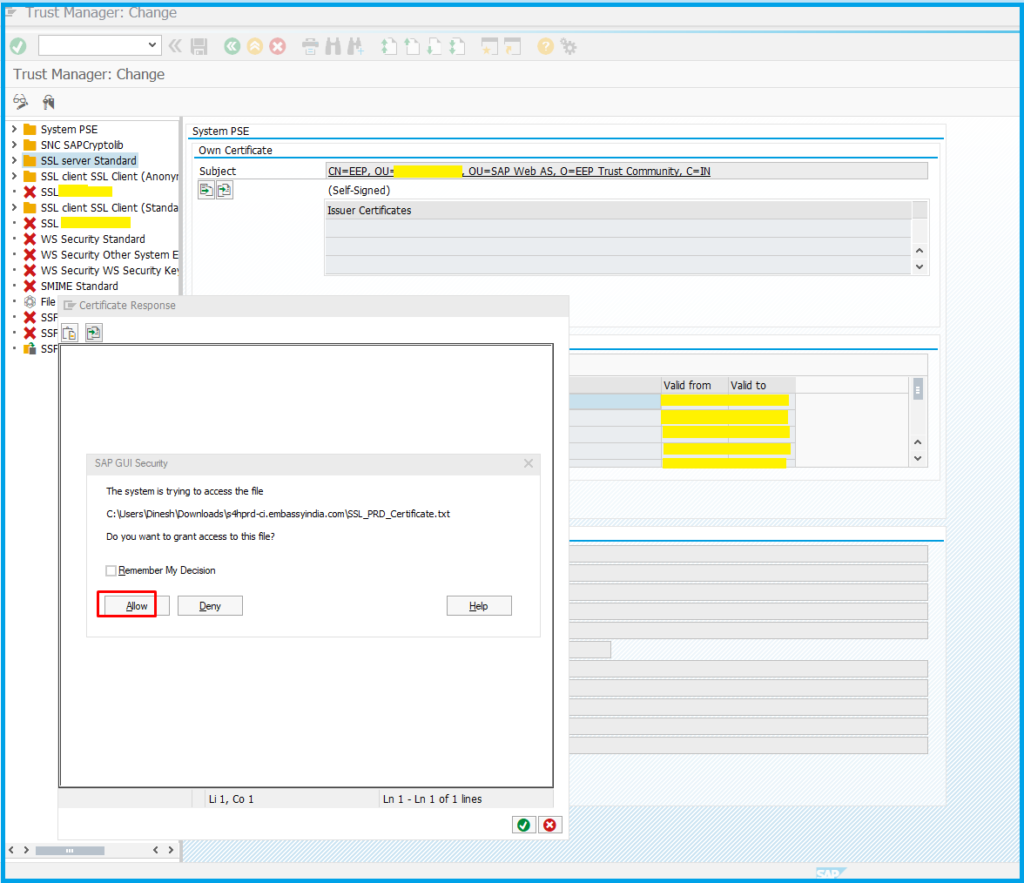Click Allow to grant file access
1024x883 pixels.
[136, 606]
